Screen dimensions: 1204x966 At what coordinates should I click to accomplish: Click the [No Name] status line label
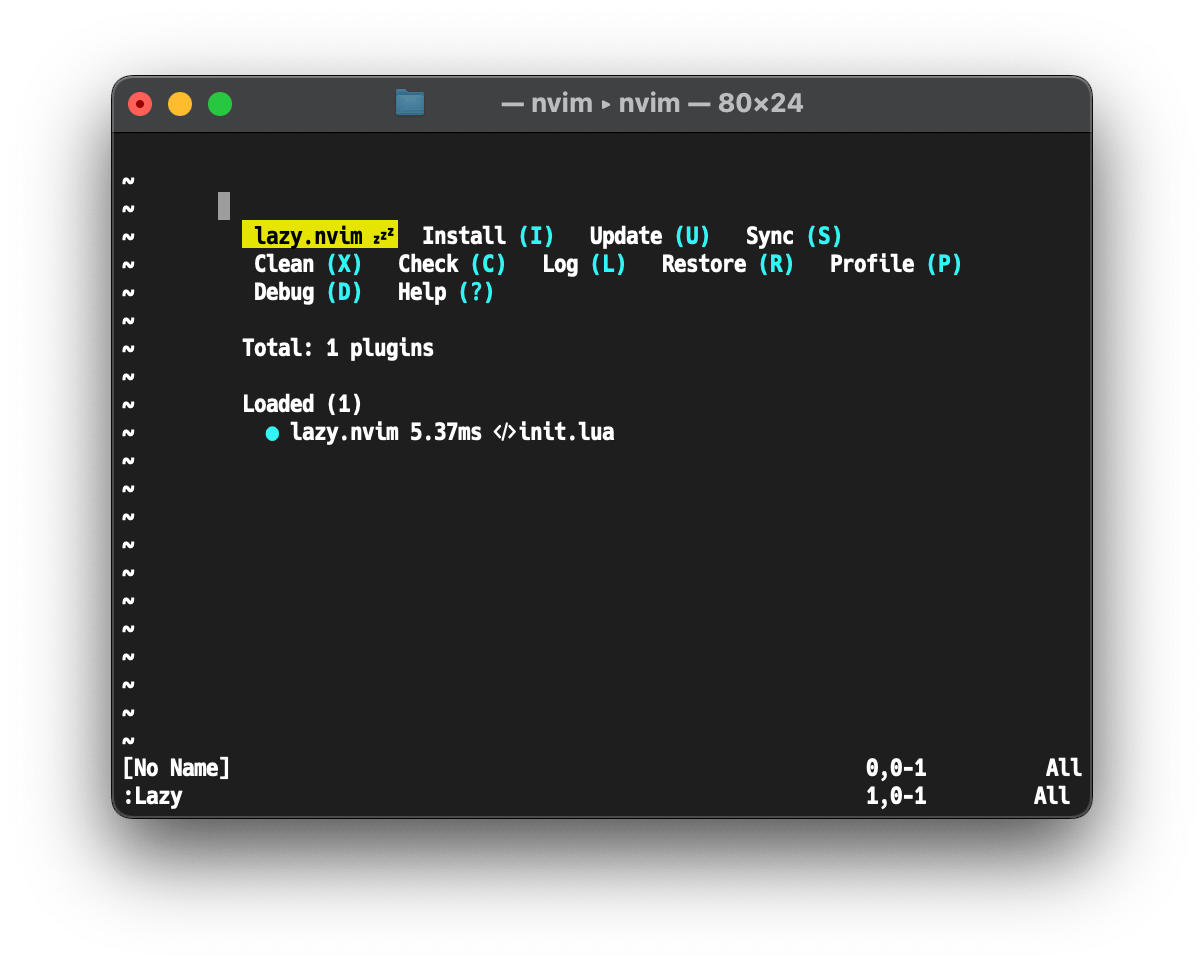[x=176, y=768]
